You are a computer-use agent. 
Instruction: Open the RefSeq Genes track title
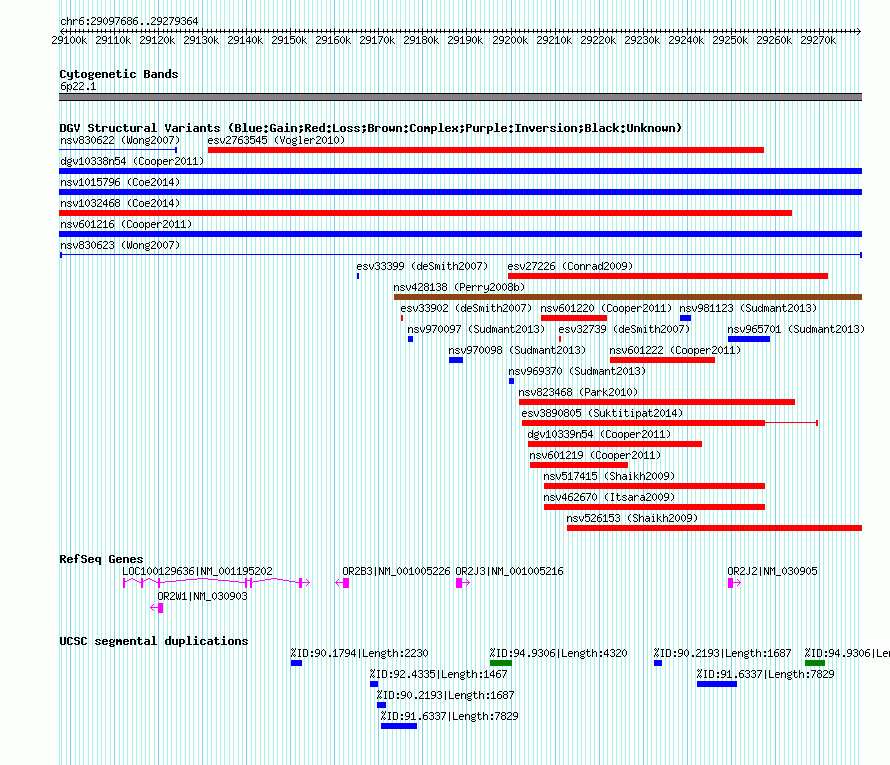pyautogui.click(x=101, y=559)
